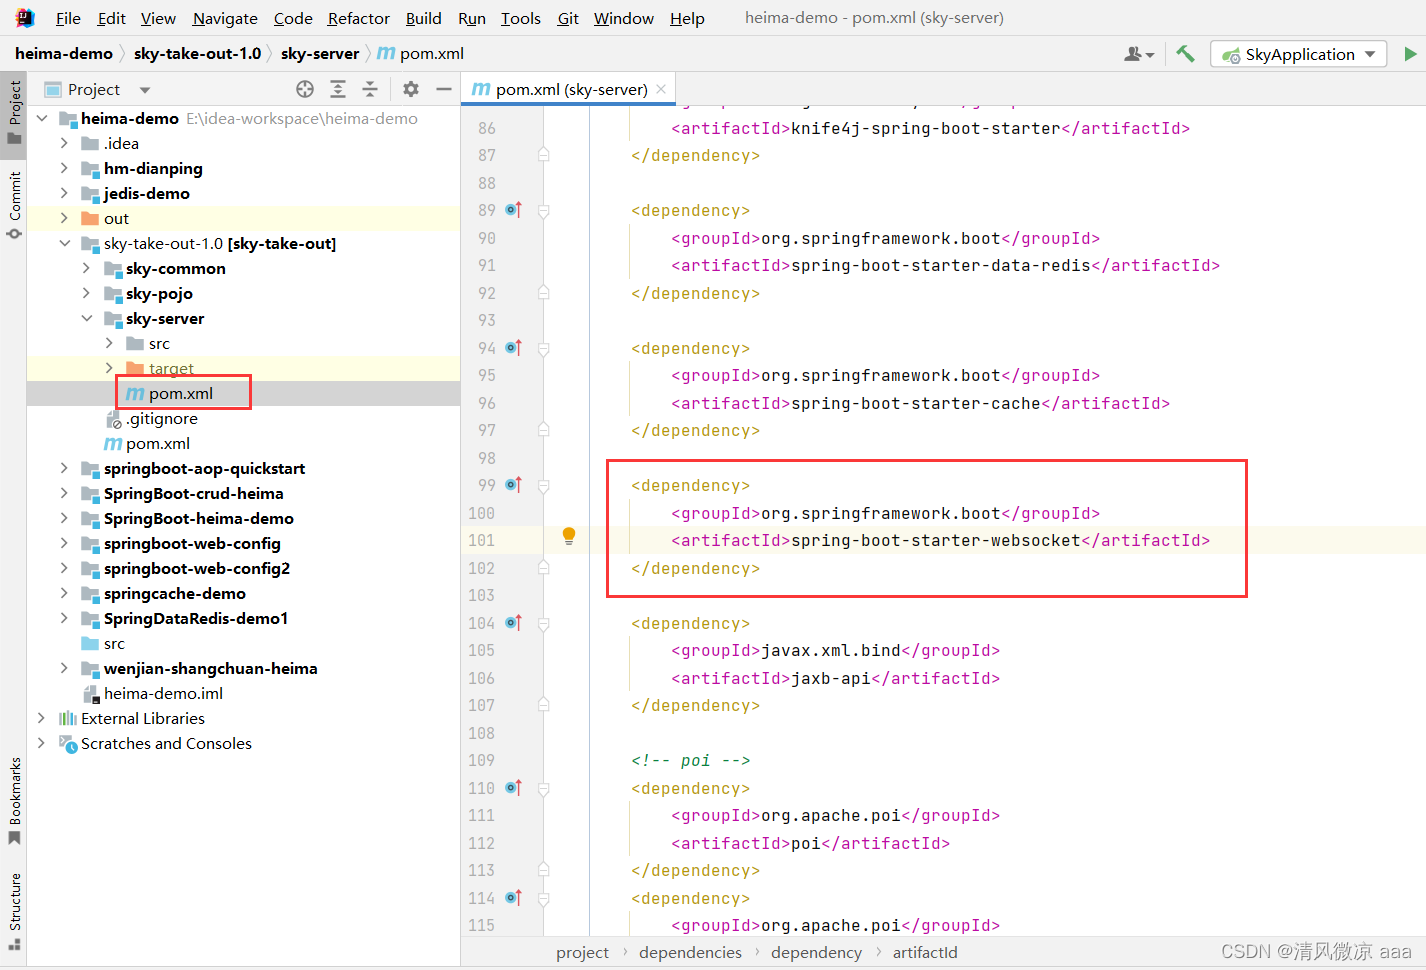1426x970 pixels.
Task: Click 'artifactId' in bottom breadcrumb
Action: [925, 952]
